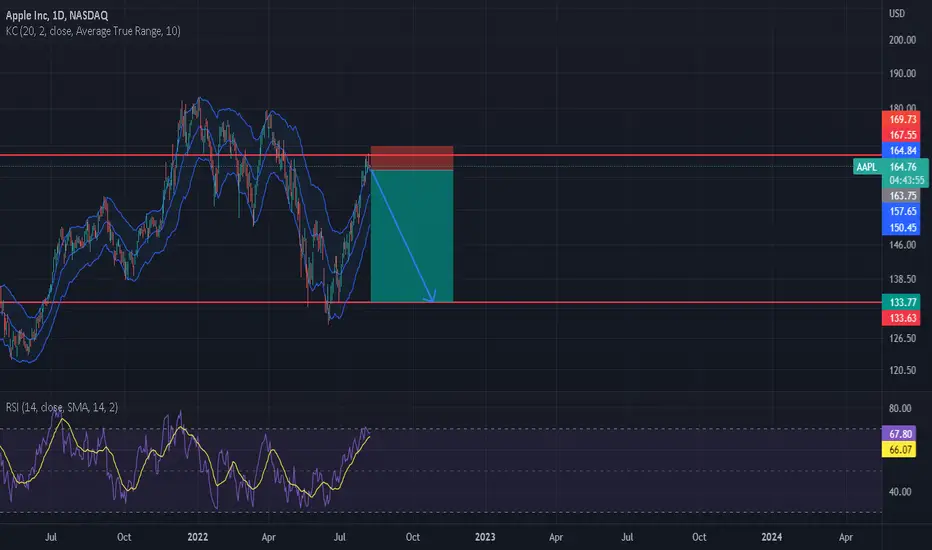932x550 pixels.
Task: Click the 146.00 price axis label
Action: [902, 244]
